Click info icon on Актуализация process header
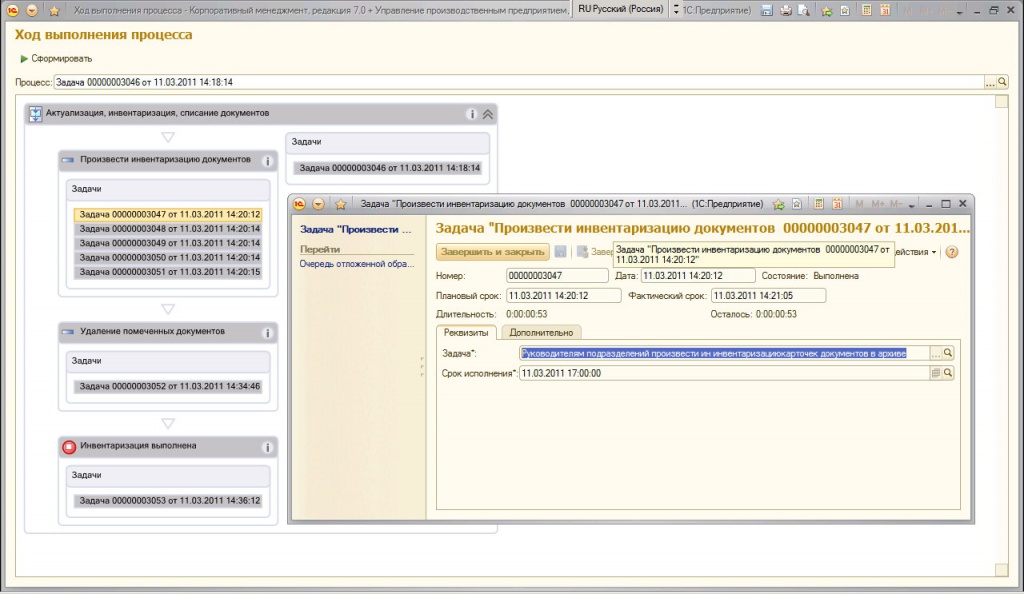This screenshot has width=1024, height=594. [x=472, y=114]
